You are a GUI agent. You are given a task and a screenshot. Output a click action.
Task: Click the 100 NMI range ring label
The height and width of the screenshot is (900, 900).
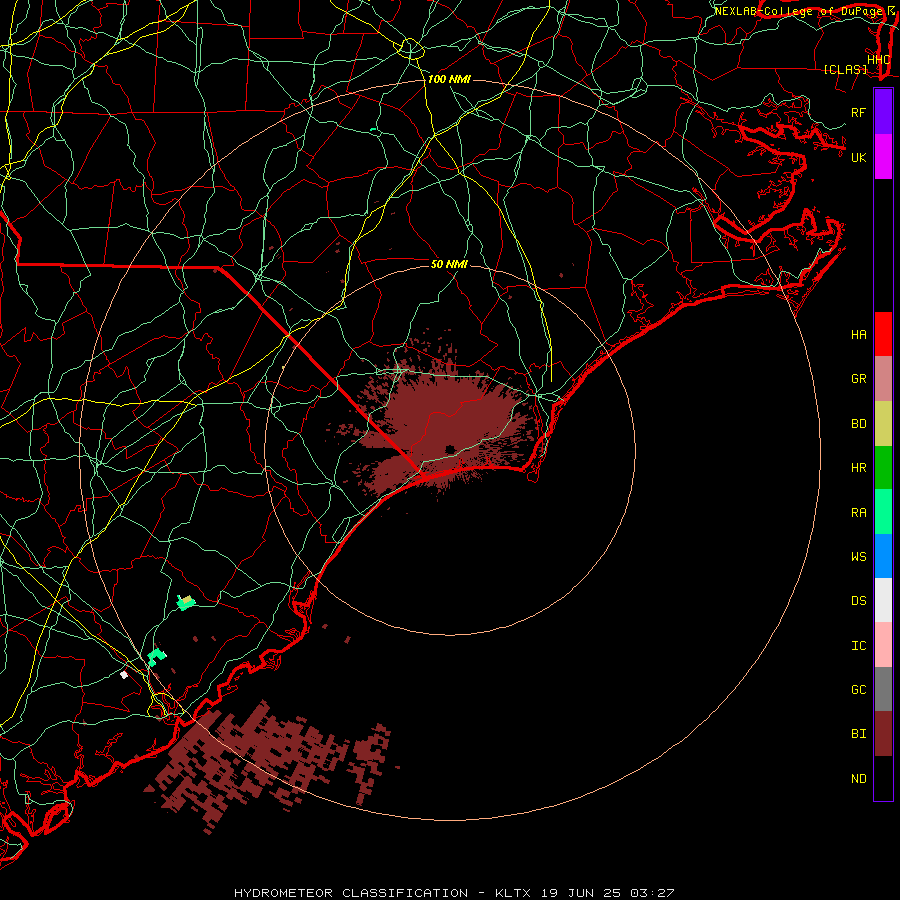click(x=449, y=79)
